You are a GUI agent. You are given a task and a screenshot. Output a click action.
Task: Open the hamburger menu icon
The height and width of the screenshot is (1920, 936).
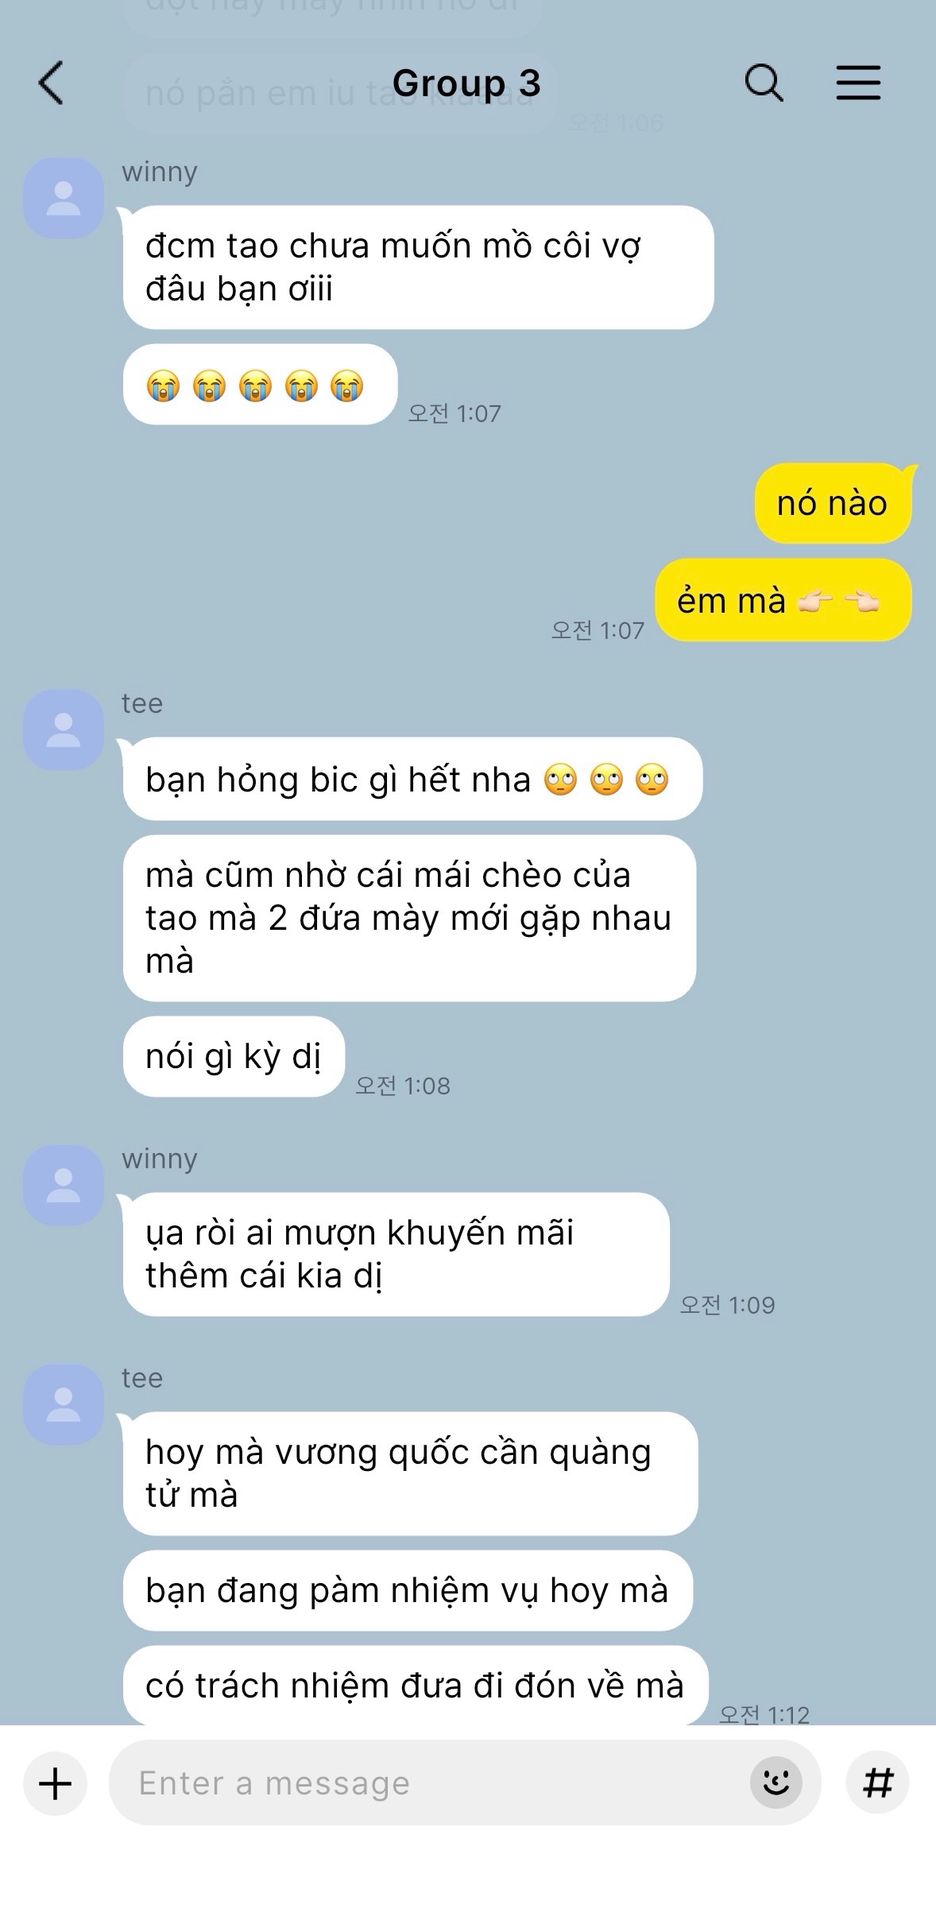[x=858, y=82]
